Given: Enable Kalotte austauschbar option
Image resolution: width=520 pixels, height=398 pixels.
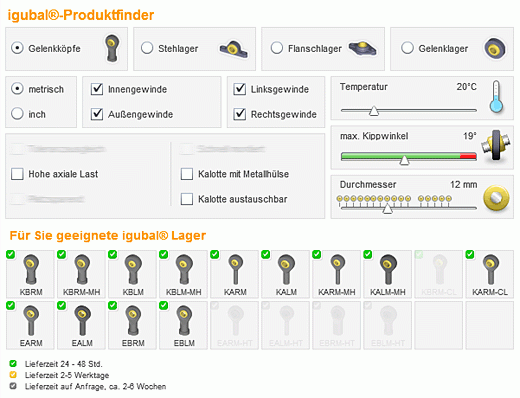Looking at the screenshot, I should tap(187, 199).
